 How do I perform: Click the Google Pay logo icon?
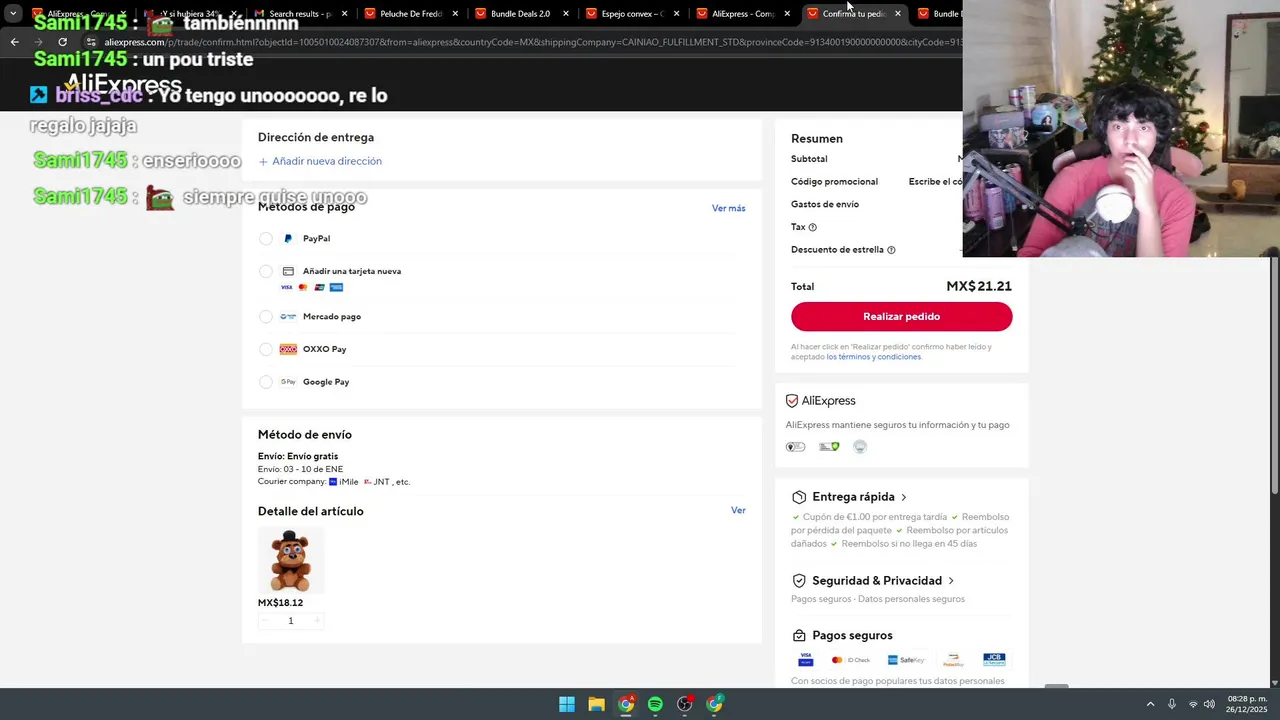pos(288,381)
